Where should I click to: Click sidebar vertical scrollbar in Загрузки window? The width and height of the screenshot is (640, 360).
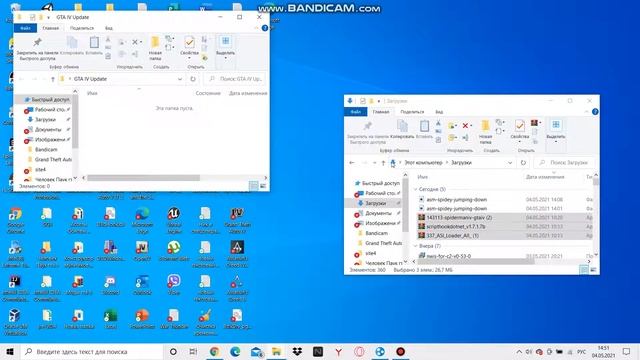pyautogui.click(x=405, y=204)
